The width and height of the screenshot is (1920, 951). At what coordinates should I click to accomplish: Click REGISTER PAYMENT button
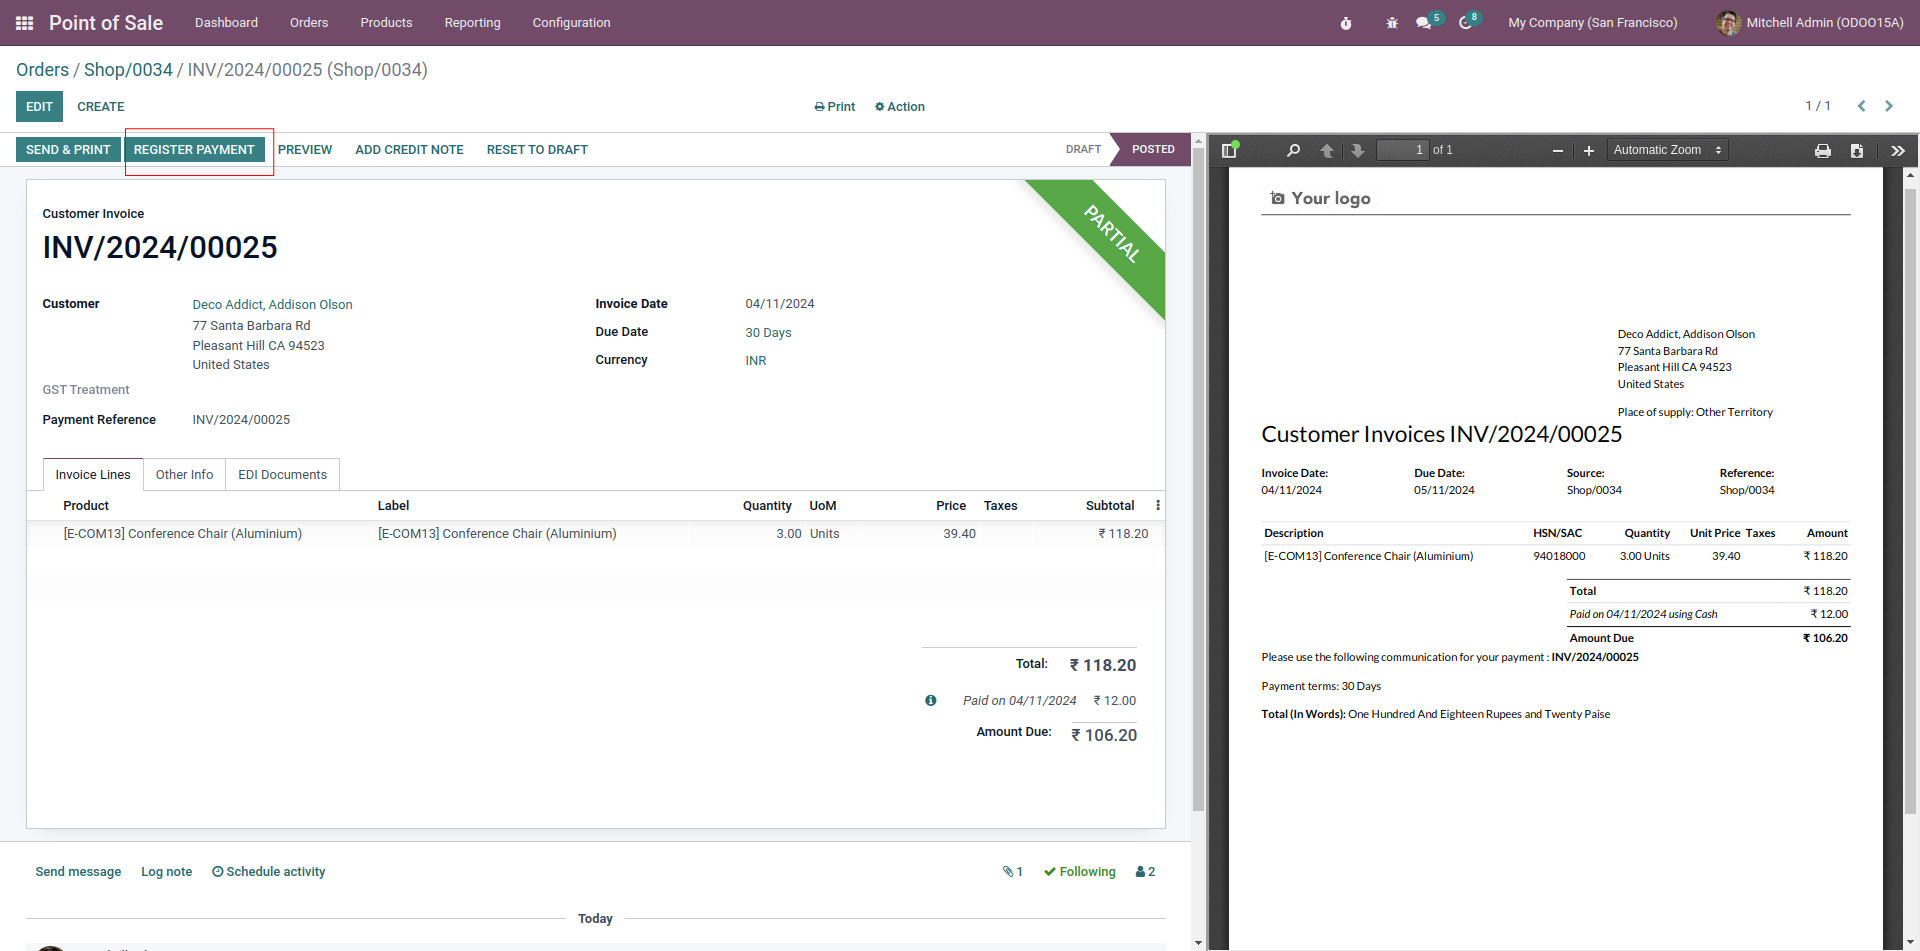pyautogui.click(x=194, y=150)
